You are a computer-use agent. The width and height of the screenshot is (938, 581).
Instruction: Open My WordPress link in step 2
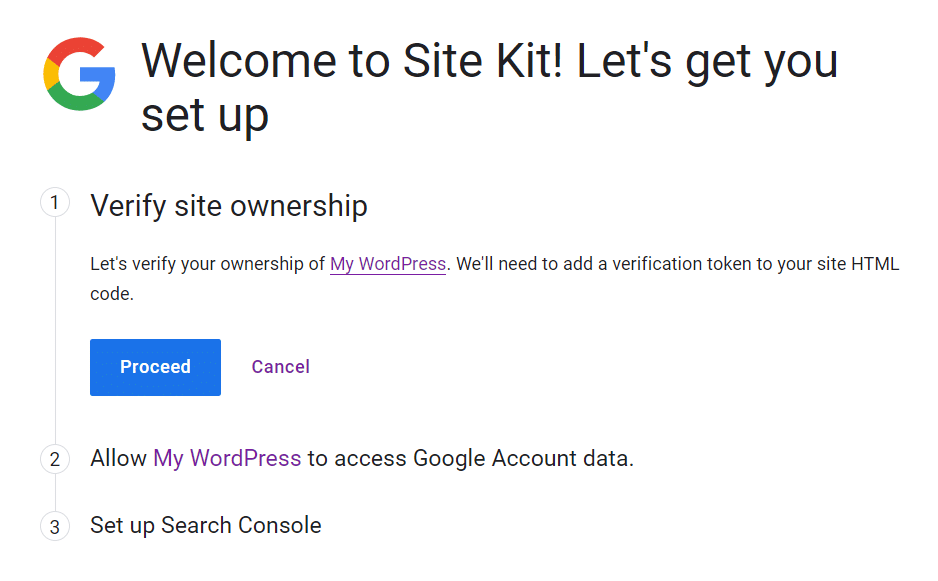pyautogui.click(x=227, y=458)
